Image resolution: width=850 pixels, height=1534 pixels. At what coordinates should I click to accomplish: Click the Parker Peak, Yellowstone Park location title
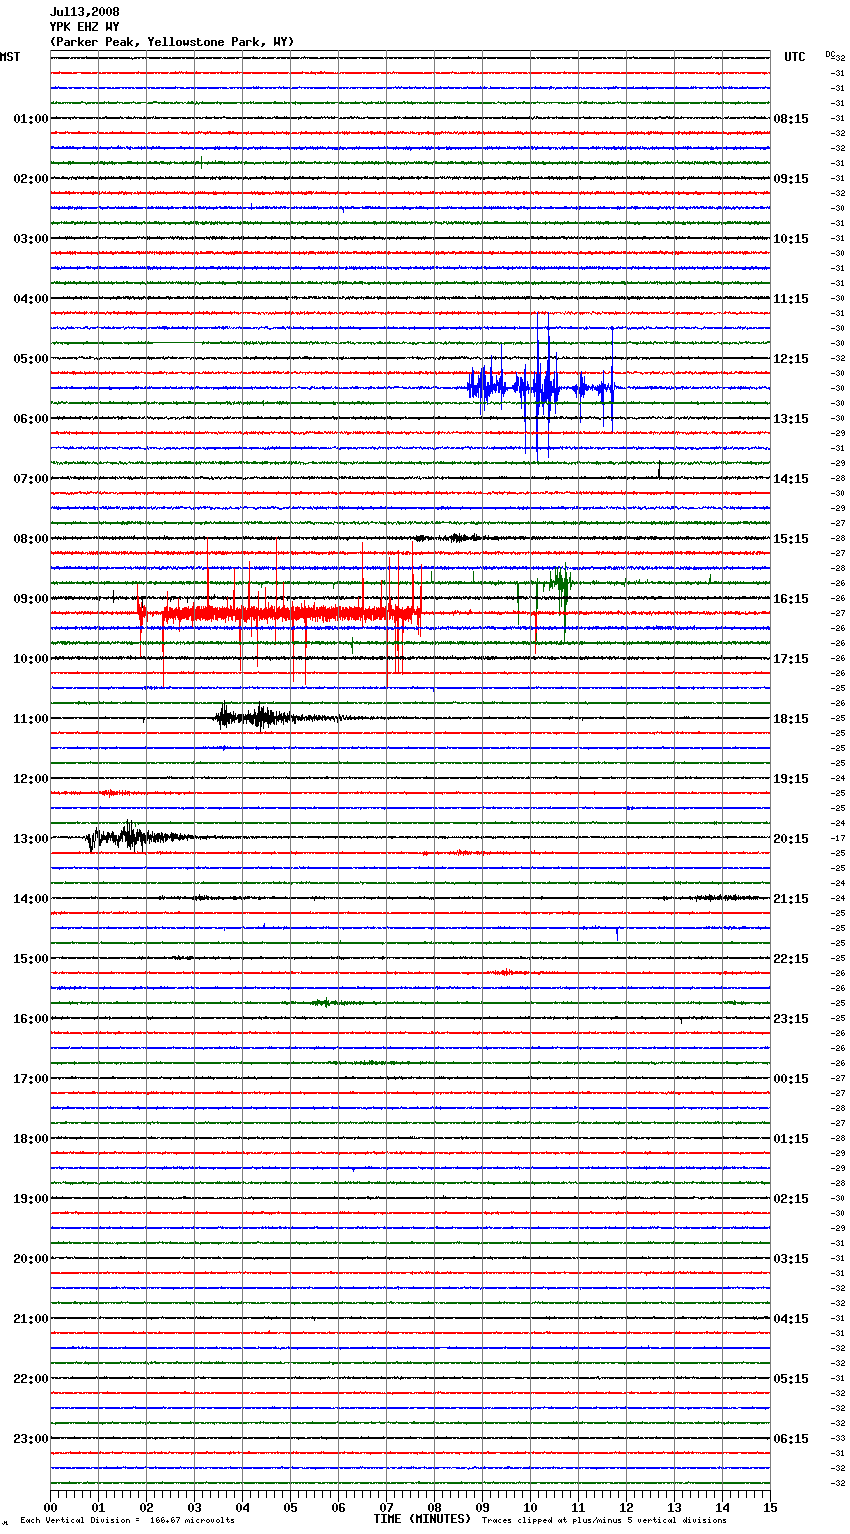pyautogui.click(x=172, y=42)
